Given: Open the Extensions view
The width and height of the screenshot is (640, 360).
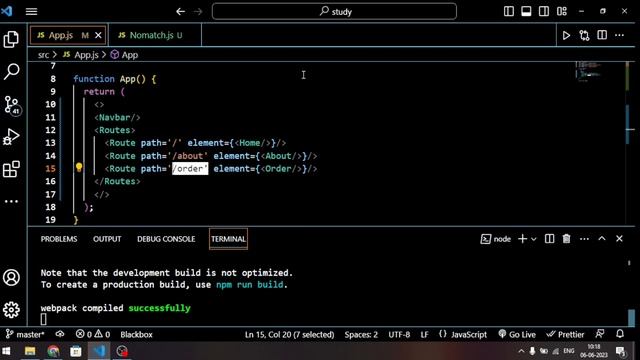Looking at the screenshot, I should (11, 169).
